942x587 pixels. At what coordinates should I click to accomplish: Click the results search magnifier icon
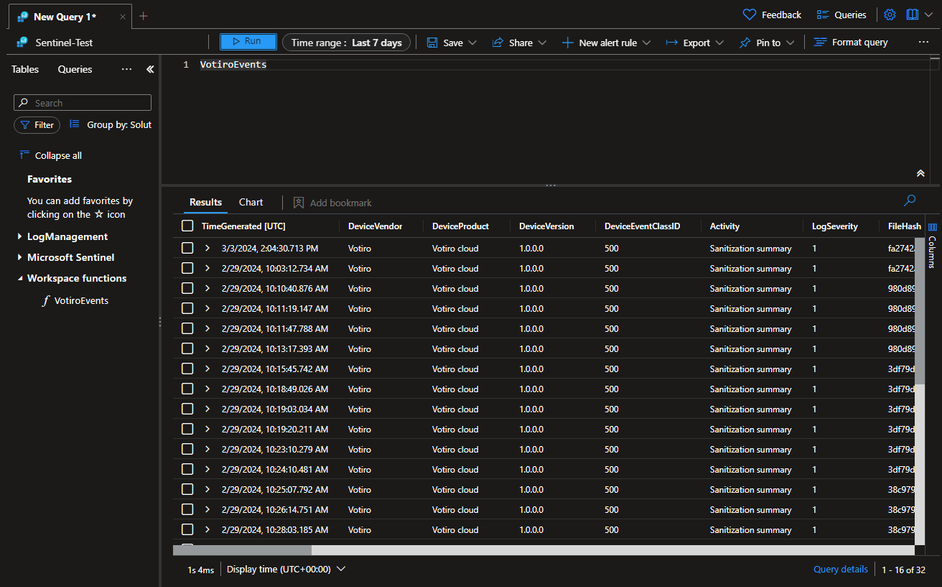(x=910, y=200)
